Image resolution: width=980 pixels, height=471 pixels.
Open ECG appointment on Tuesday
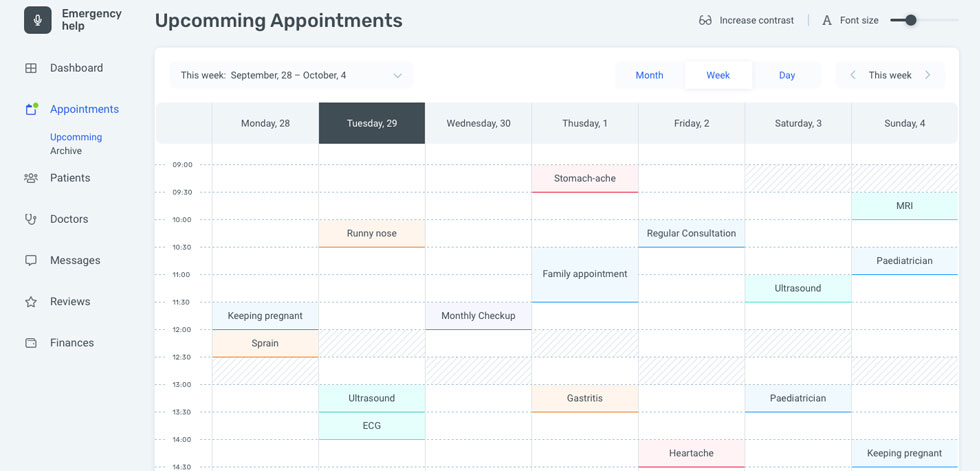click(x=372, y=426)
